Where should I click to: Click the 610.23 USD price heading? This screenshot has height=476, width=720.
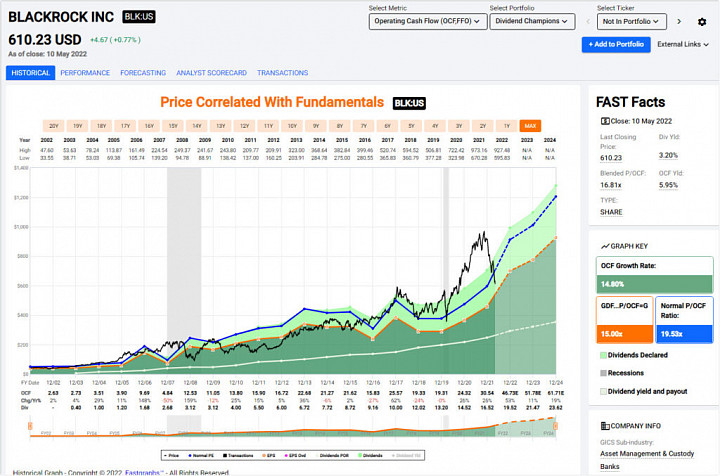pos(45,40)
